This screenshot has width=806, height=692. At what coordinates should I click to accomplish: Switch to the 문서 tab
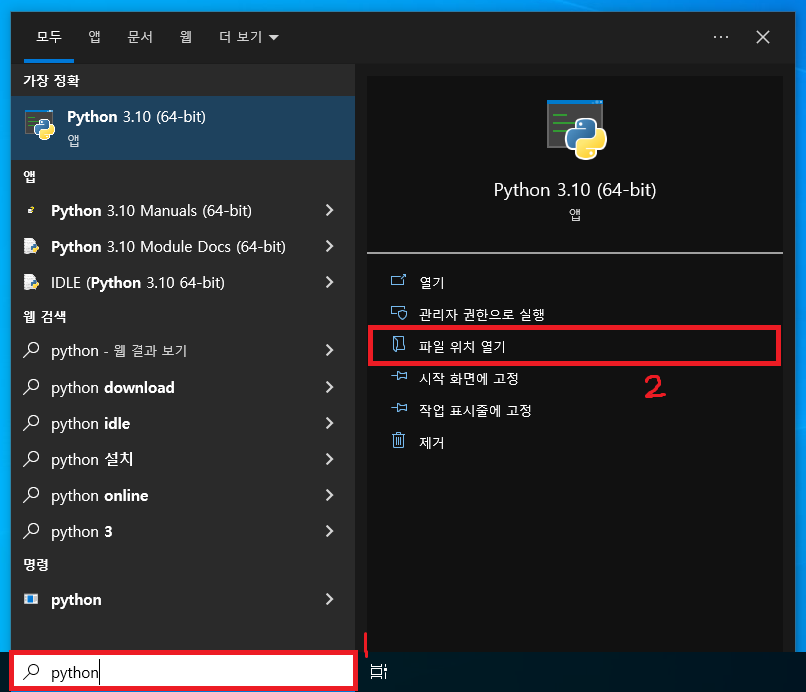click(x=140, y=36)
